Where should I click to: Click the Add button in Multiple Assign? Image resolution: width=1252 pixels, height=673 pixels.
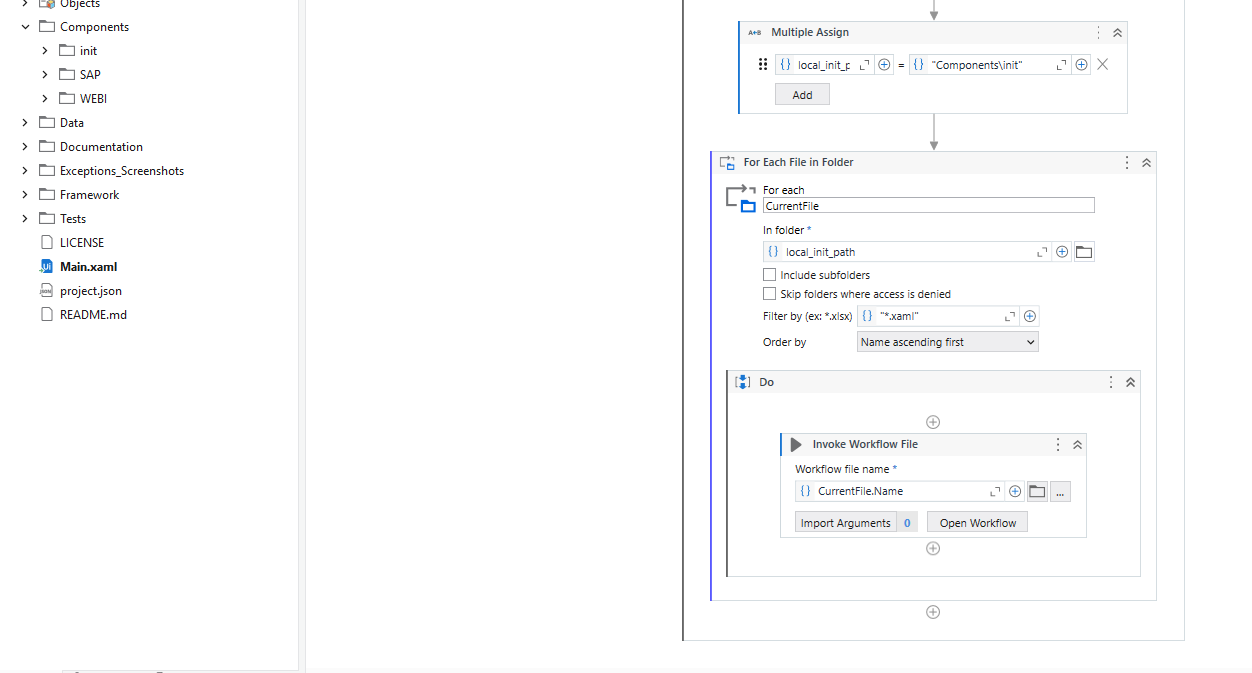click(x=802, y=93)
